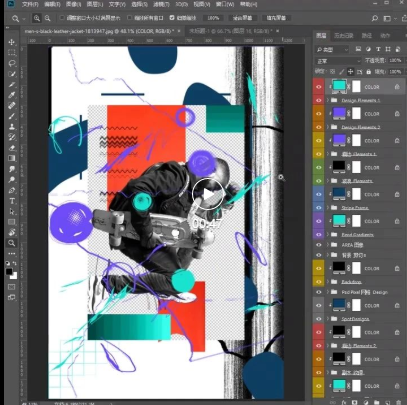Expand the Design Elements 1 group
The height and width of the screenshot is (405, 407).
328,100
